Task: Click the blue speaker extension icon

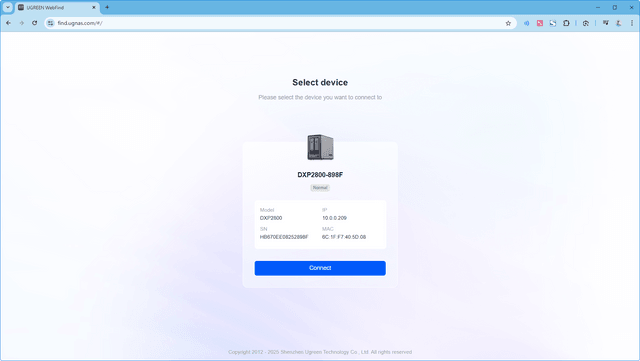Action: click(x=527, y=23)
